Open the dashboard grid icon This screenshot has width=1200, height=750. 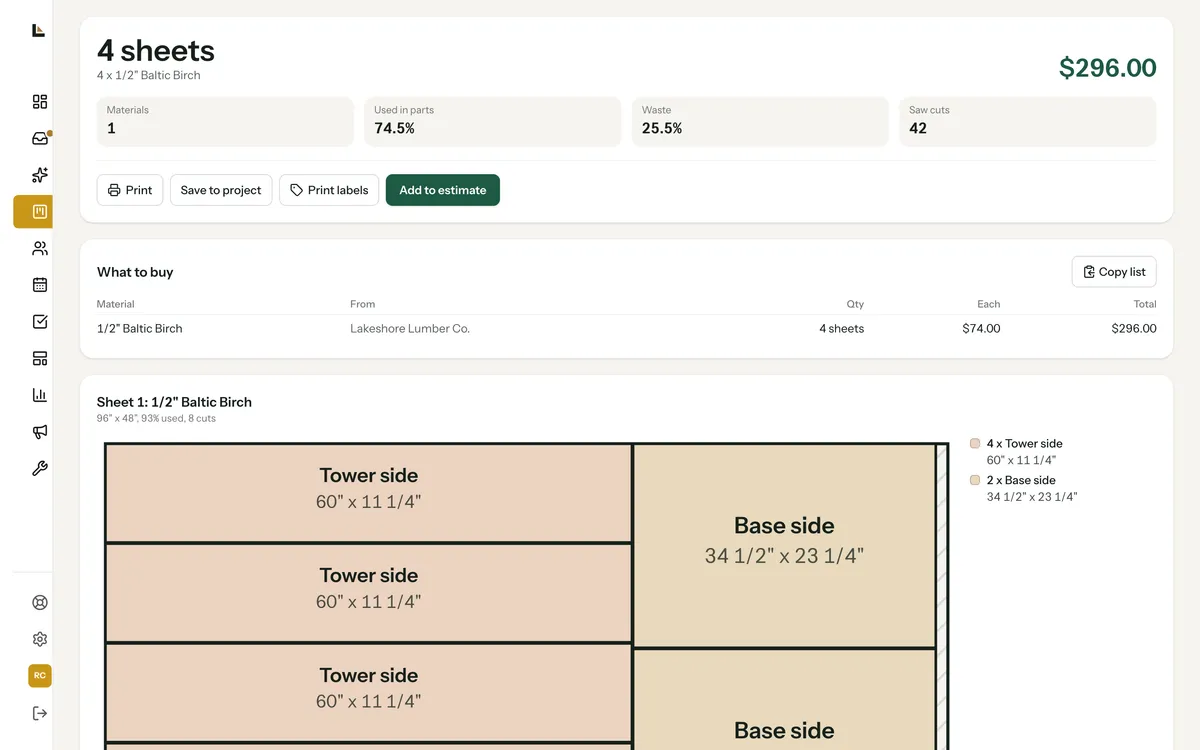pos(40,101)
